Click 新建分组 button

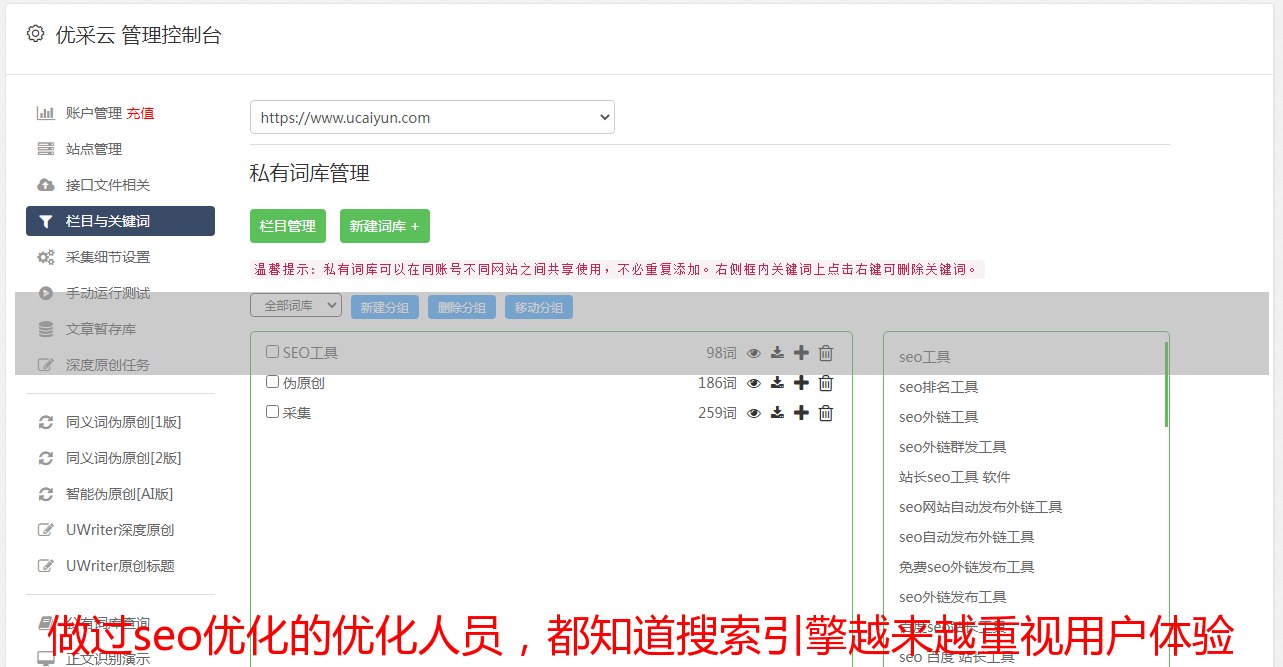[385, 307]
